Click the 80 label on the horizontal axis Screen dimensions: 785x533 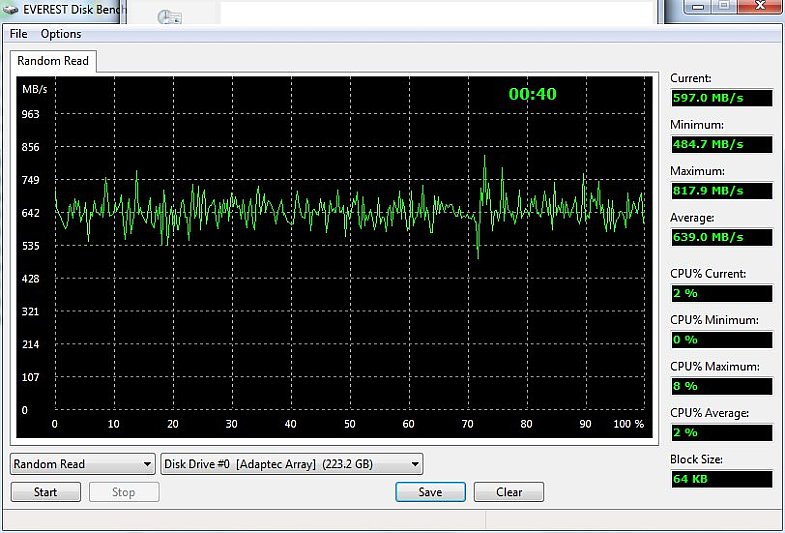(526, 424)
